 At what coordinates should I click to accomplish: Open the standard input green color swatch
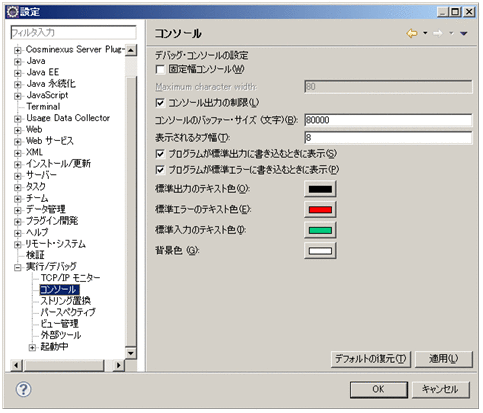click(320, 230)
